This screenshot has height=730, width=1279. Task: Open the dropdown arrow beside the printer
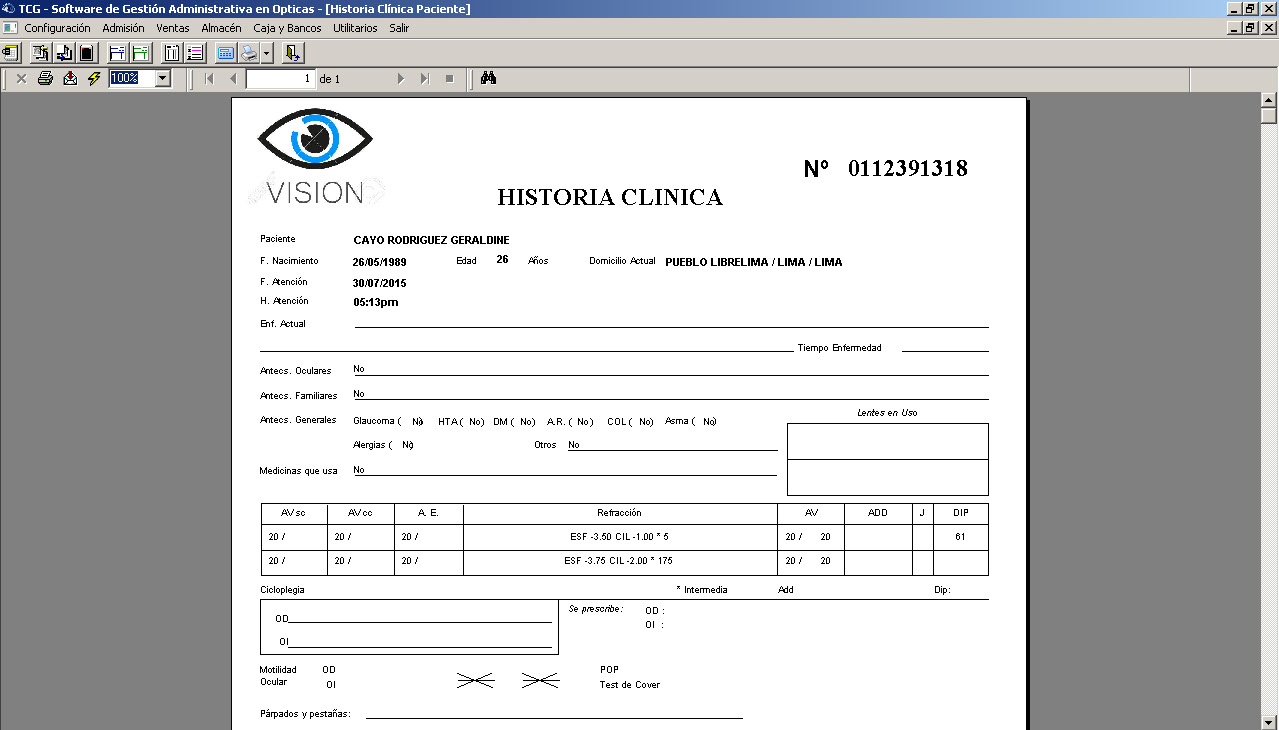266,53
